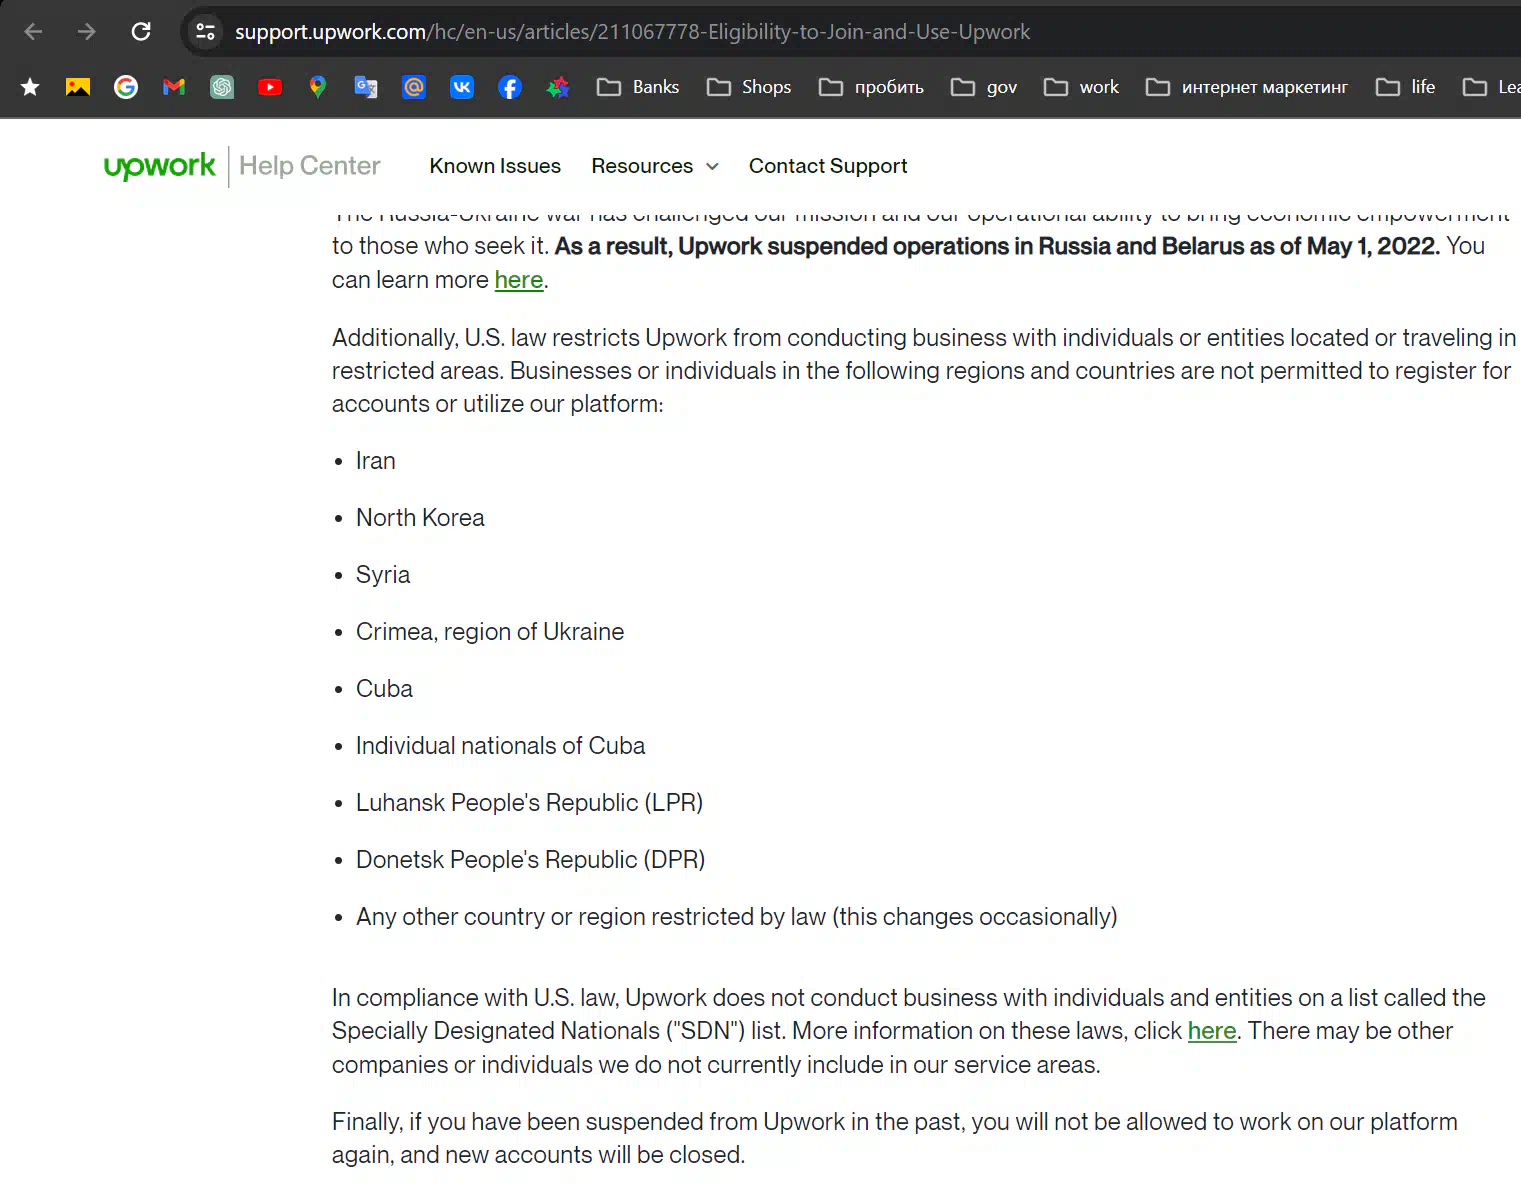Click the address bar URL

(632, 32)
